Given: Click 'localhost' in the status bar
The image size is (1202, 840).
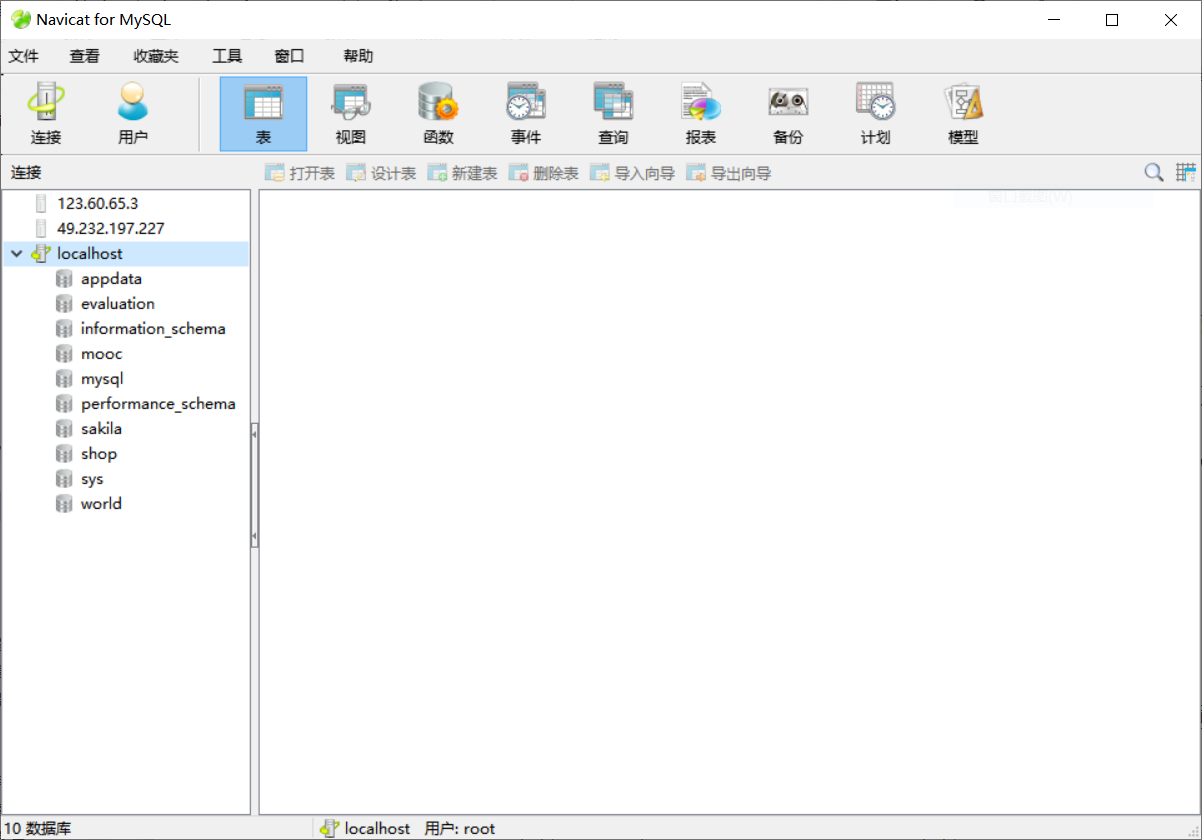Looking at the screenshot, I should click(x=377, y=828).
